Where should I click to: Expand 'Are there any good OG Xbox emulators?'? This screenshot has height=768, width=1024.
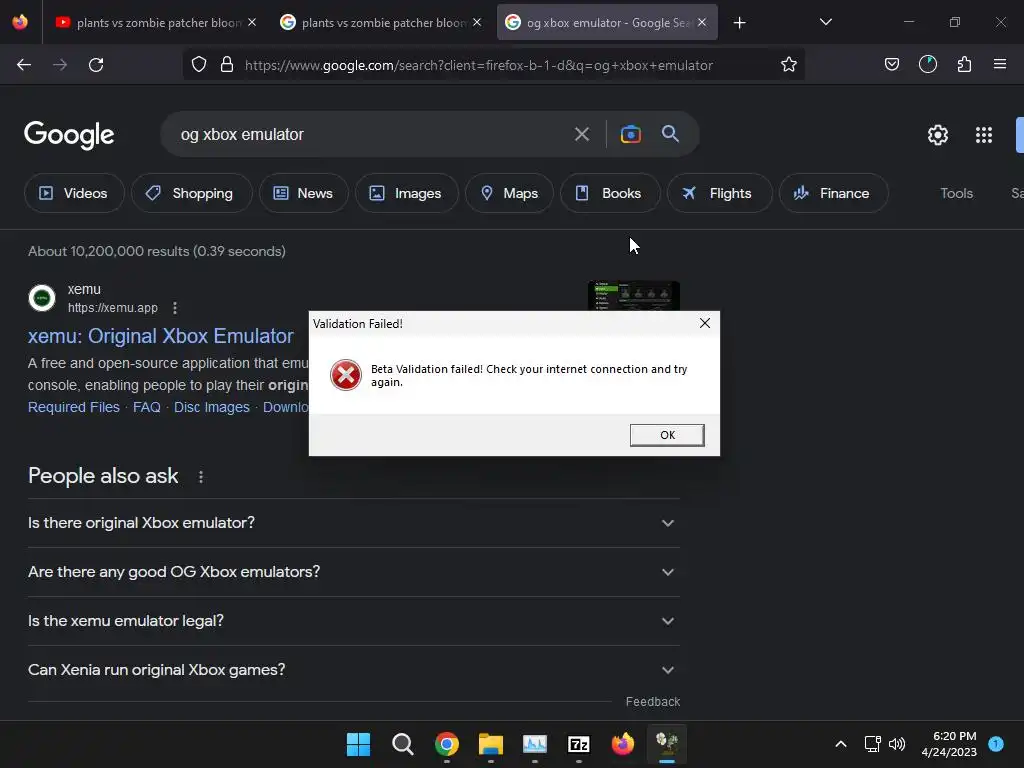coord(353,571)
